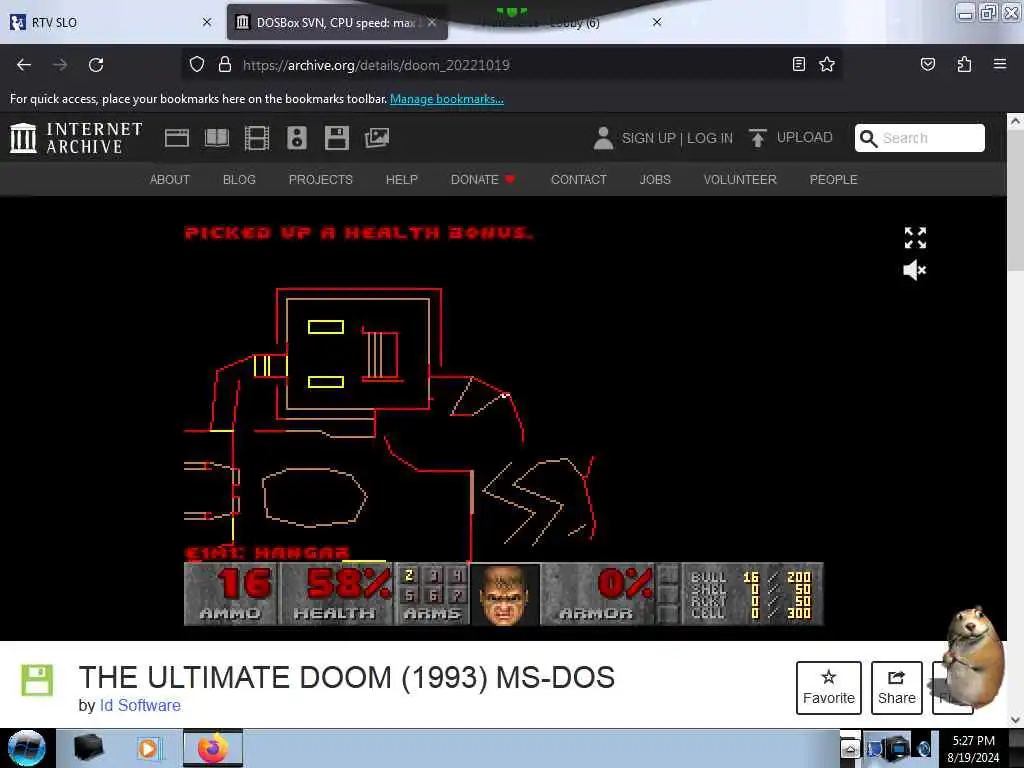
Task: Open the CONTACT menu item
Action: point(579,180)
